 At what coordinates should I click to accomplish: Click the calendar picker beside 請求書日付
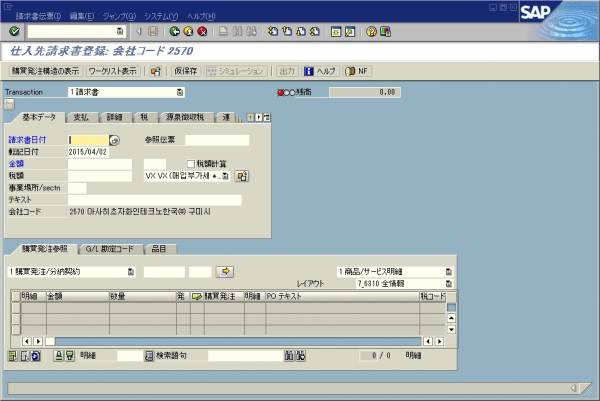(113, 140)
